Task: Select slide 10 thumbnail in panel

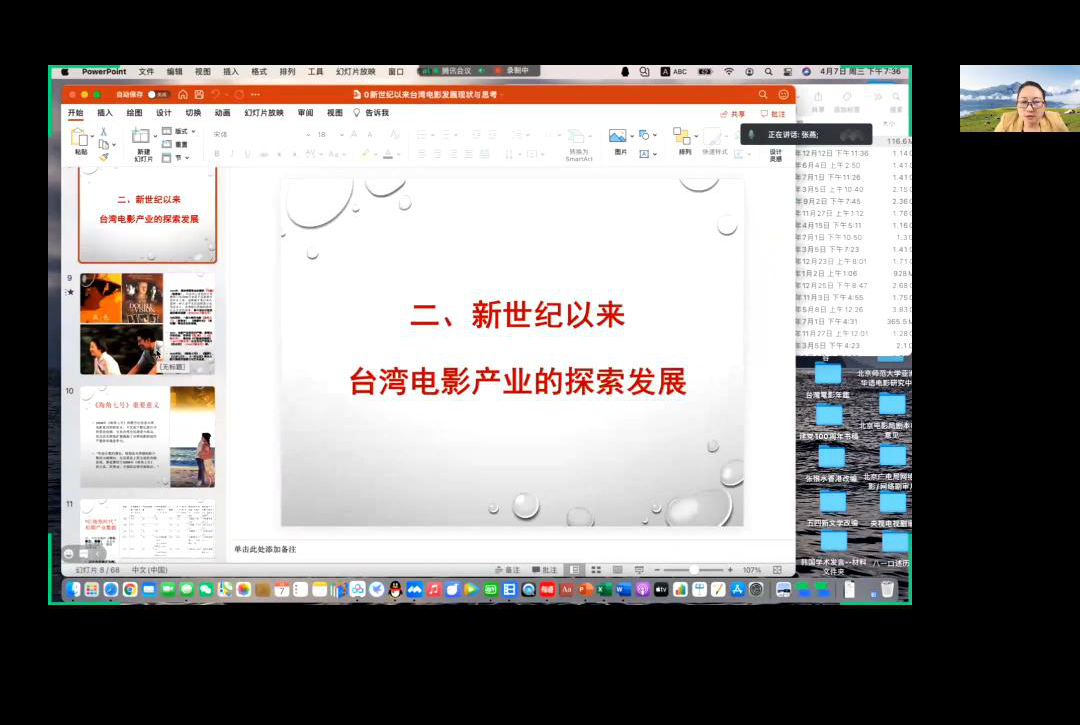Action: pos(147,436)
